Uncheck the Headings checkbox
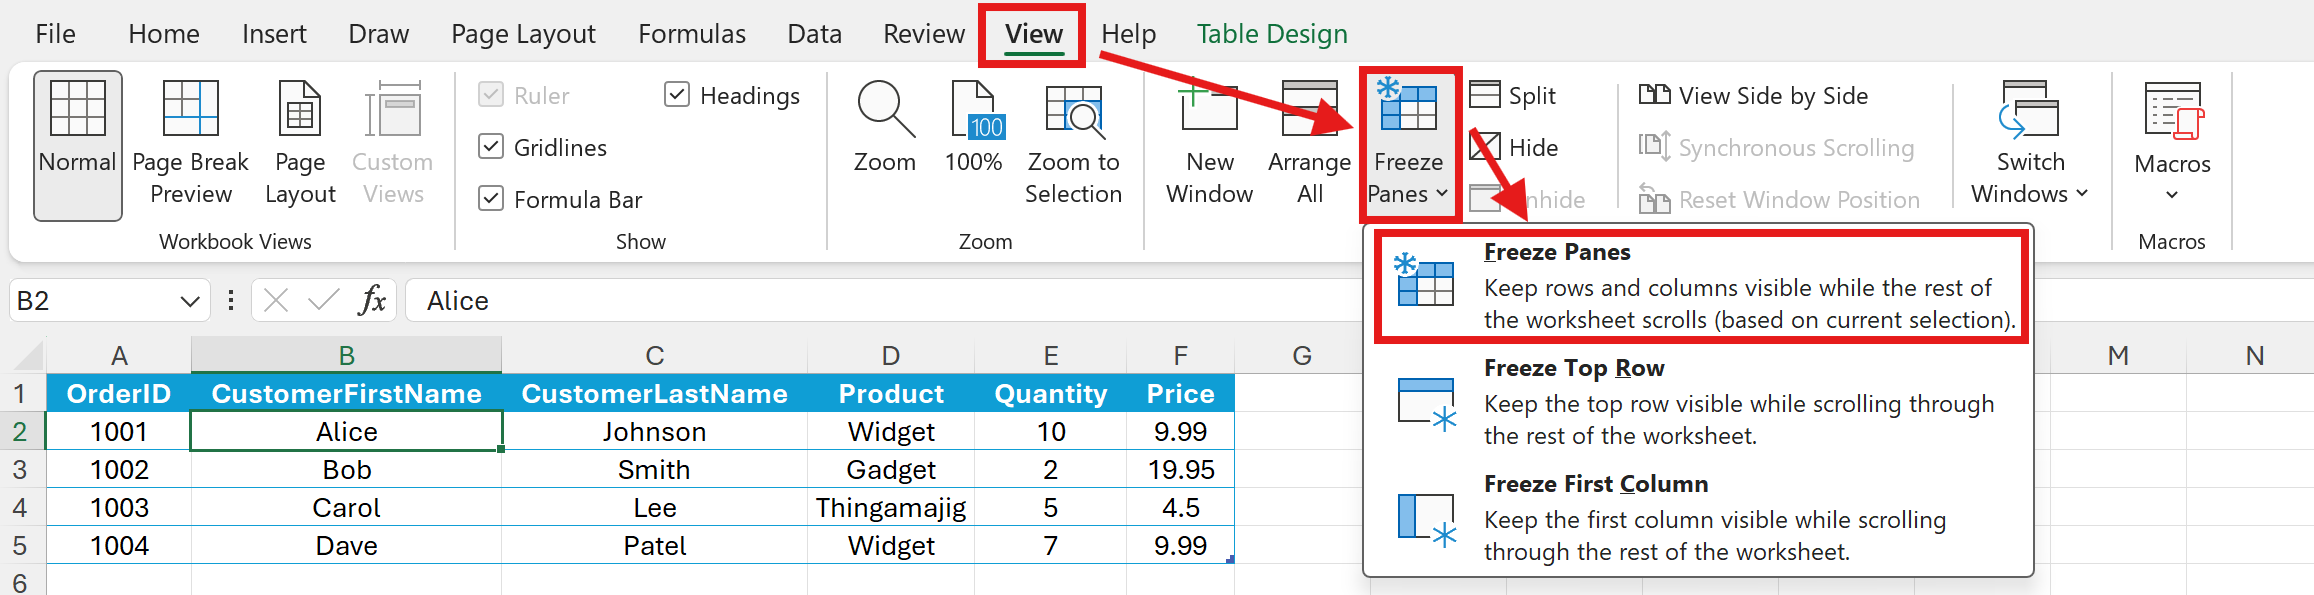 click(677, 95)
